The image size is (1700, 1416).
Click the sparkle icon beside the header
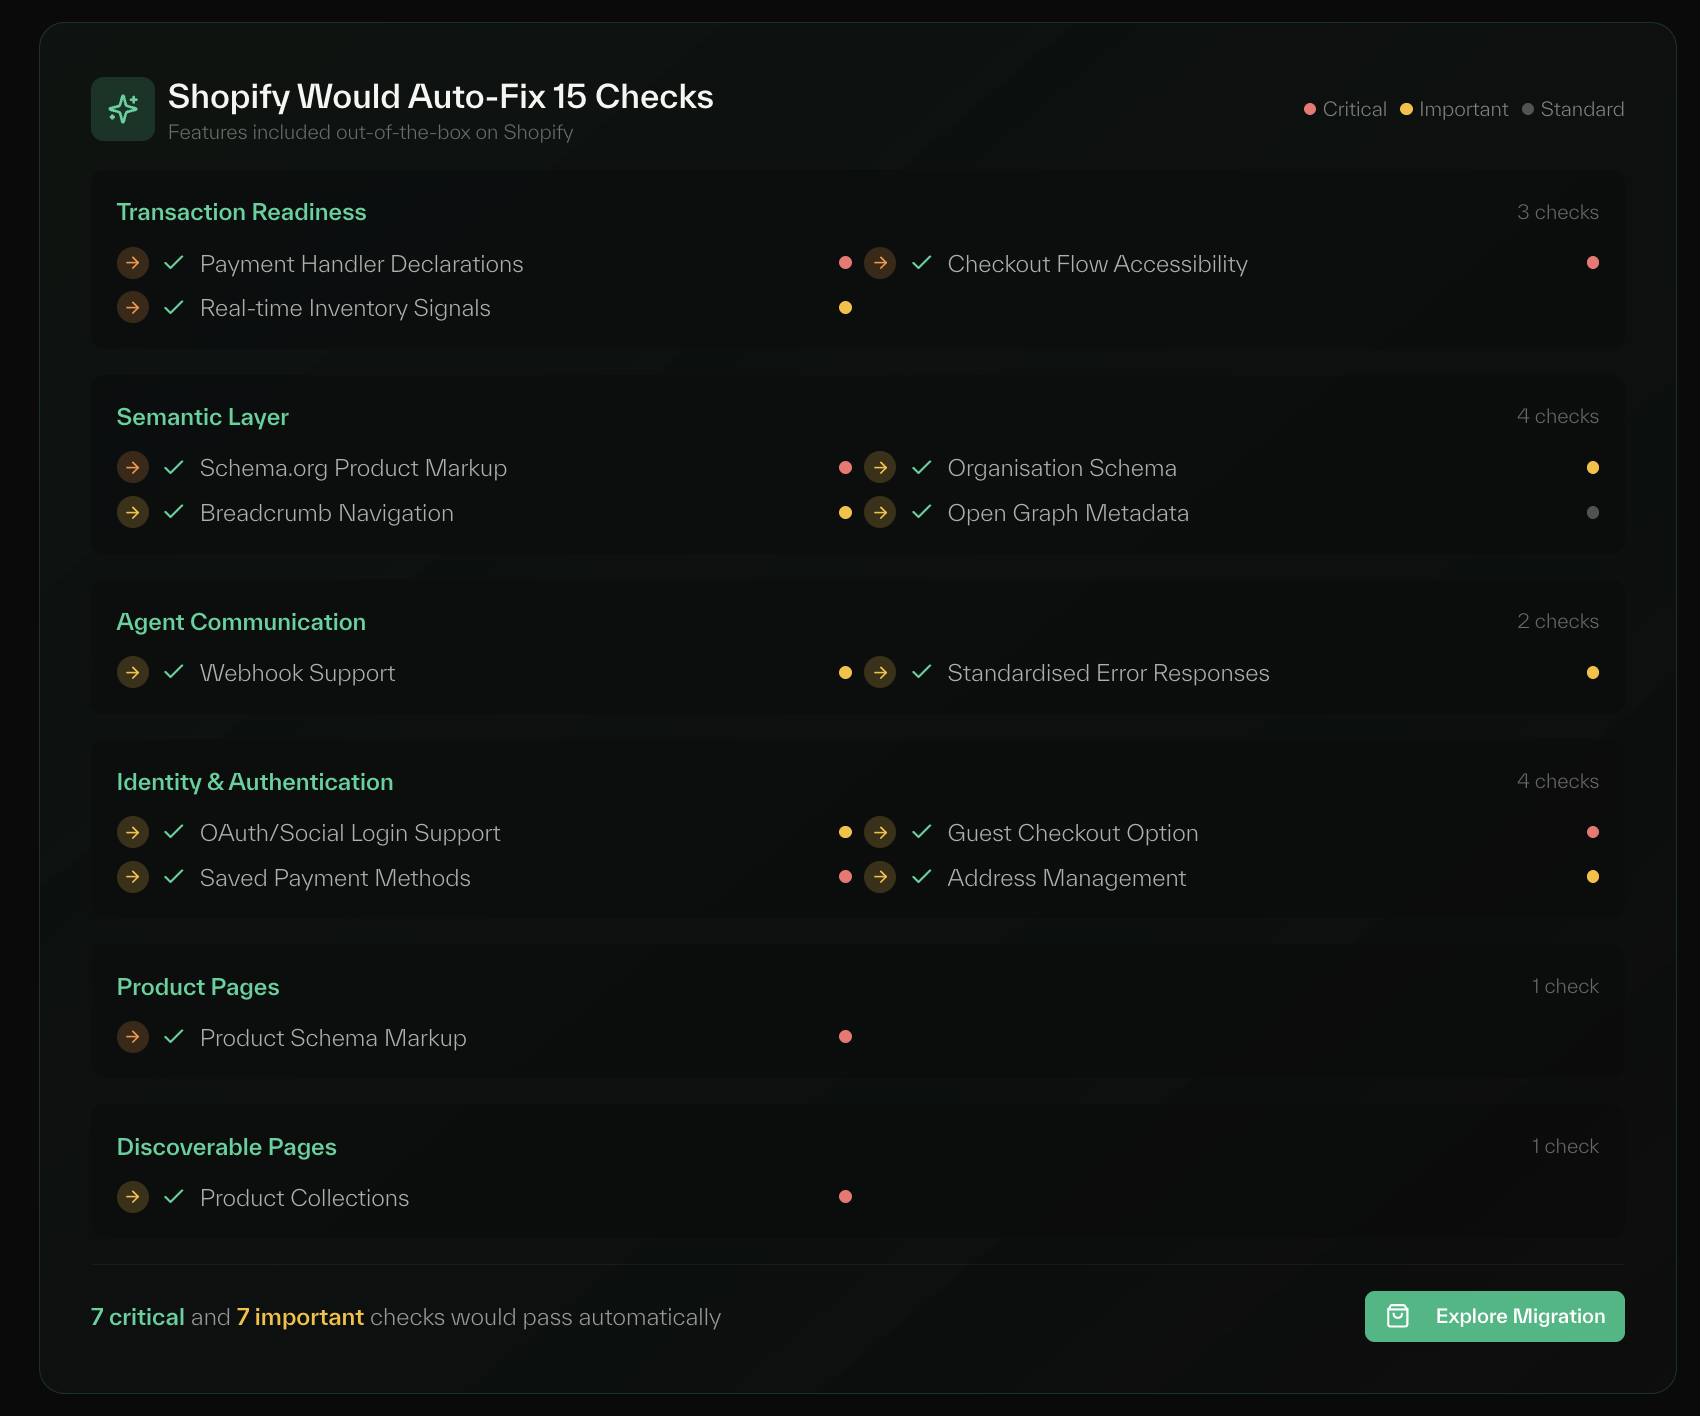(x=122, y=107)
